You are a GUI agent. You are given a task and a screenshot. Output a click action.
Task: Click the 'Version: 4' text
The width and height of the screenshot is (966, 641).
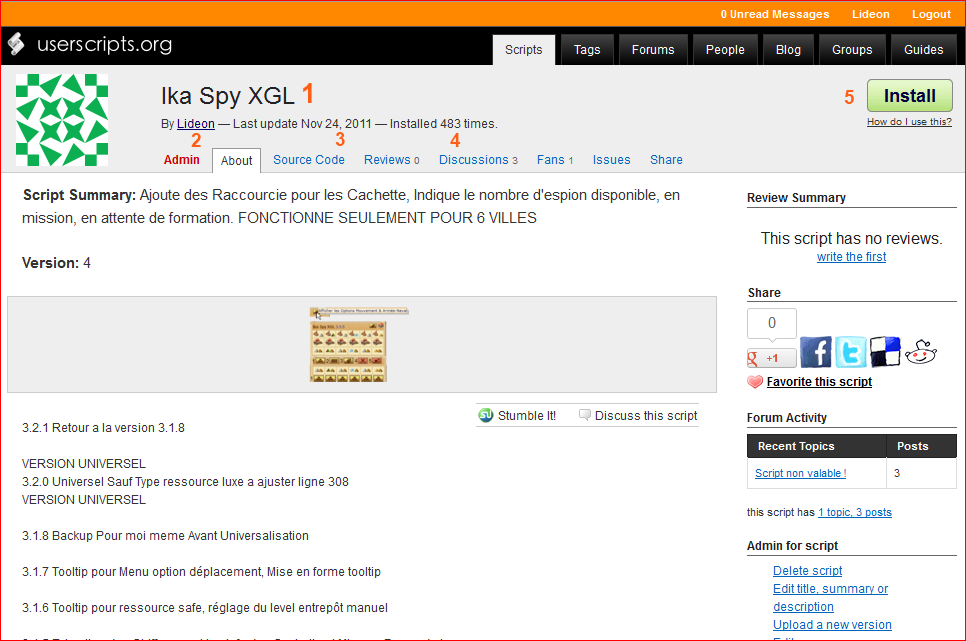(56, 263)
